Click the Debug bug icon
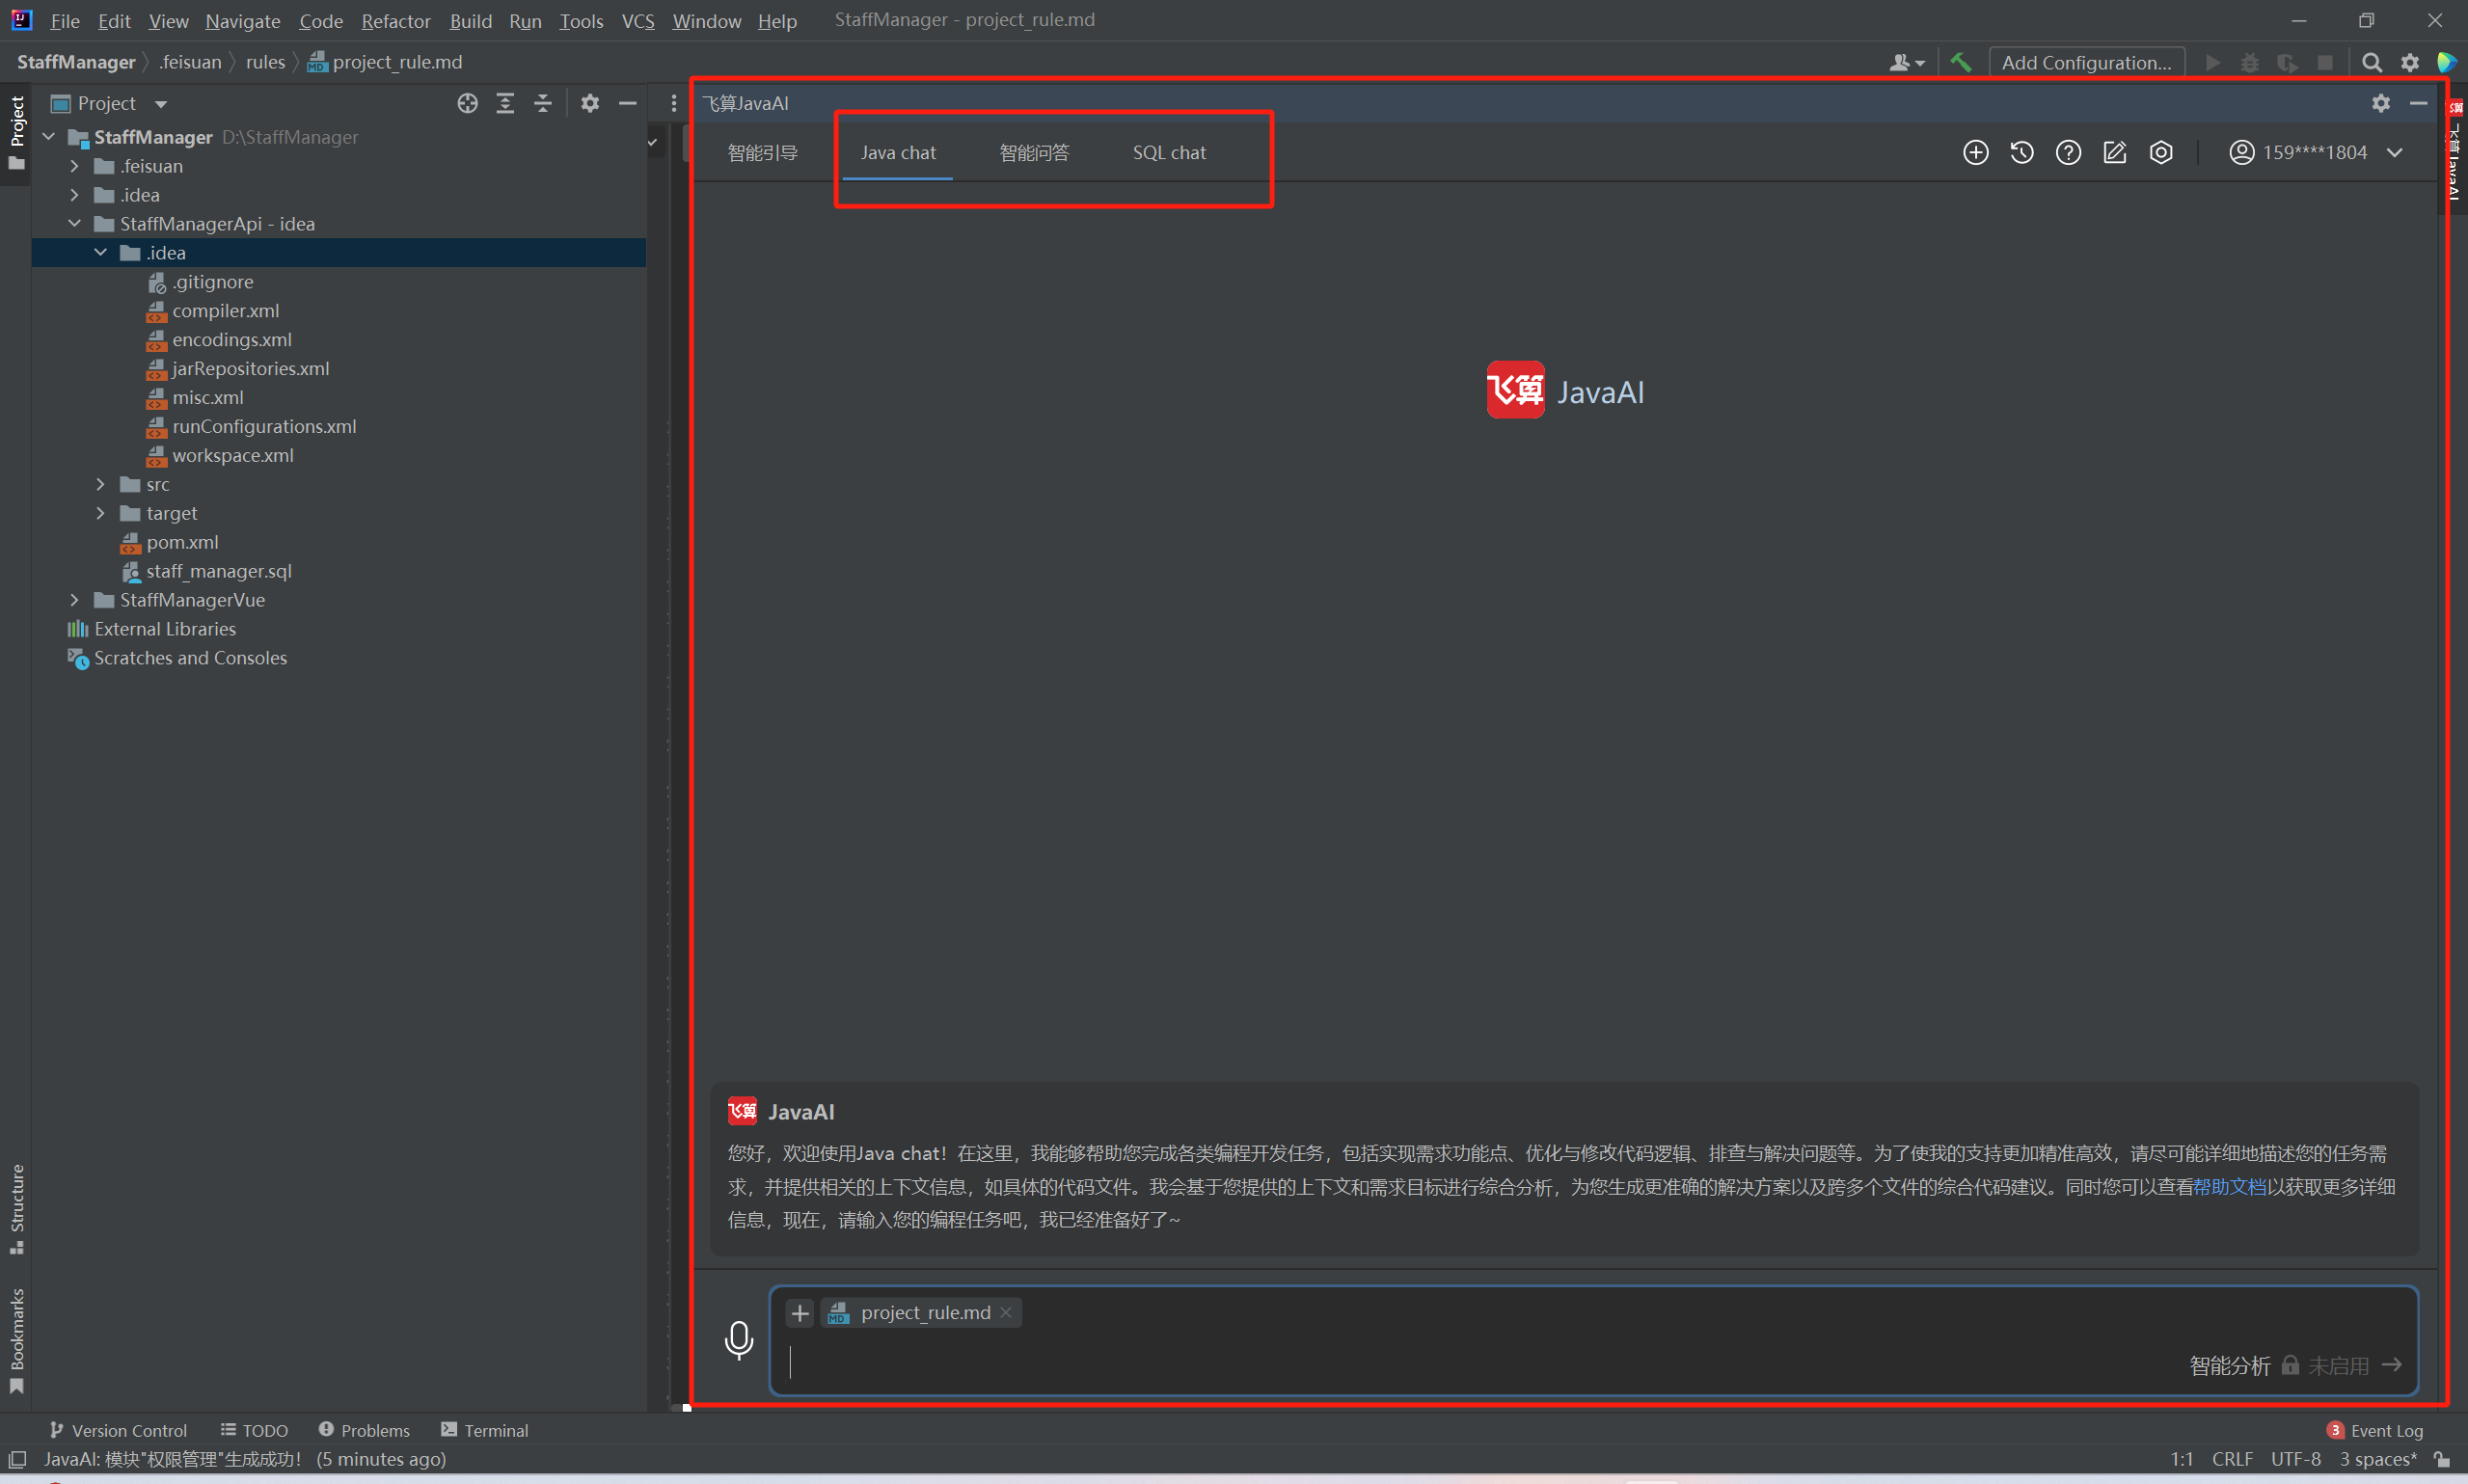 click(2249, 62)
